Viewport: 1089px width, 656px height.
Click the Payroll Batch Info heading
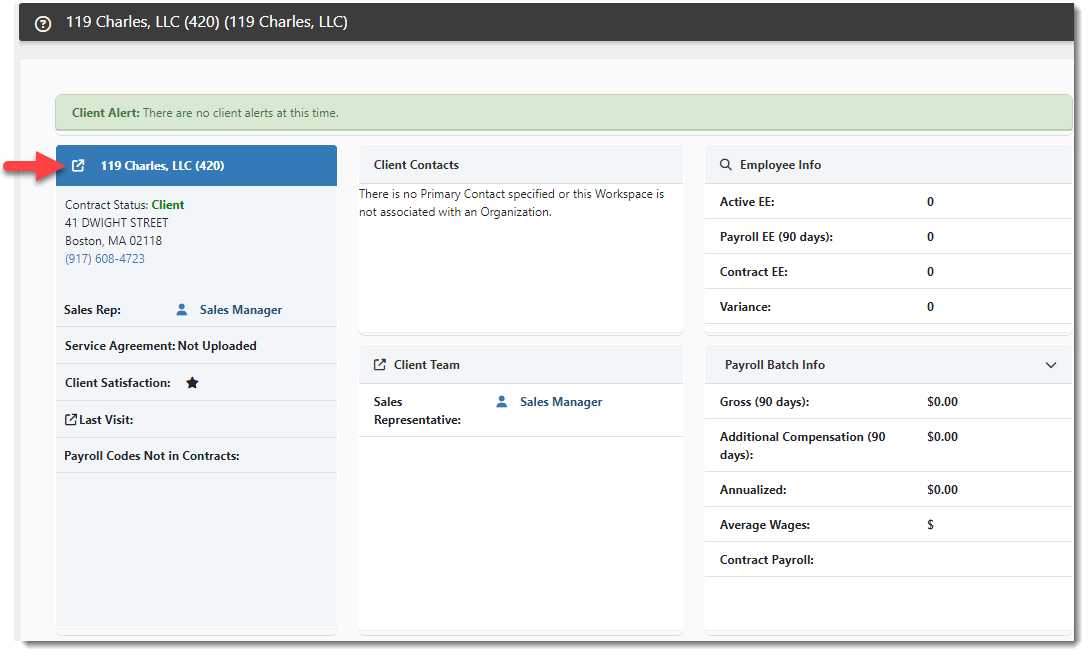(x=774, y=364)
